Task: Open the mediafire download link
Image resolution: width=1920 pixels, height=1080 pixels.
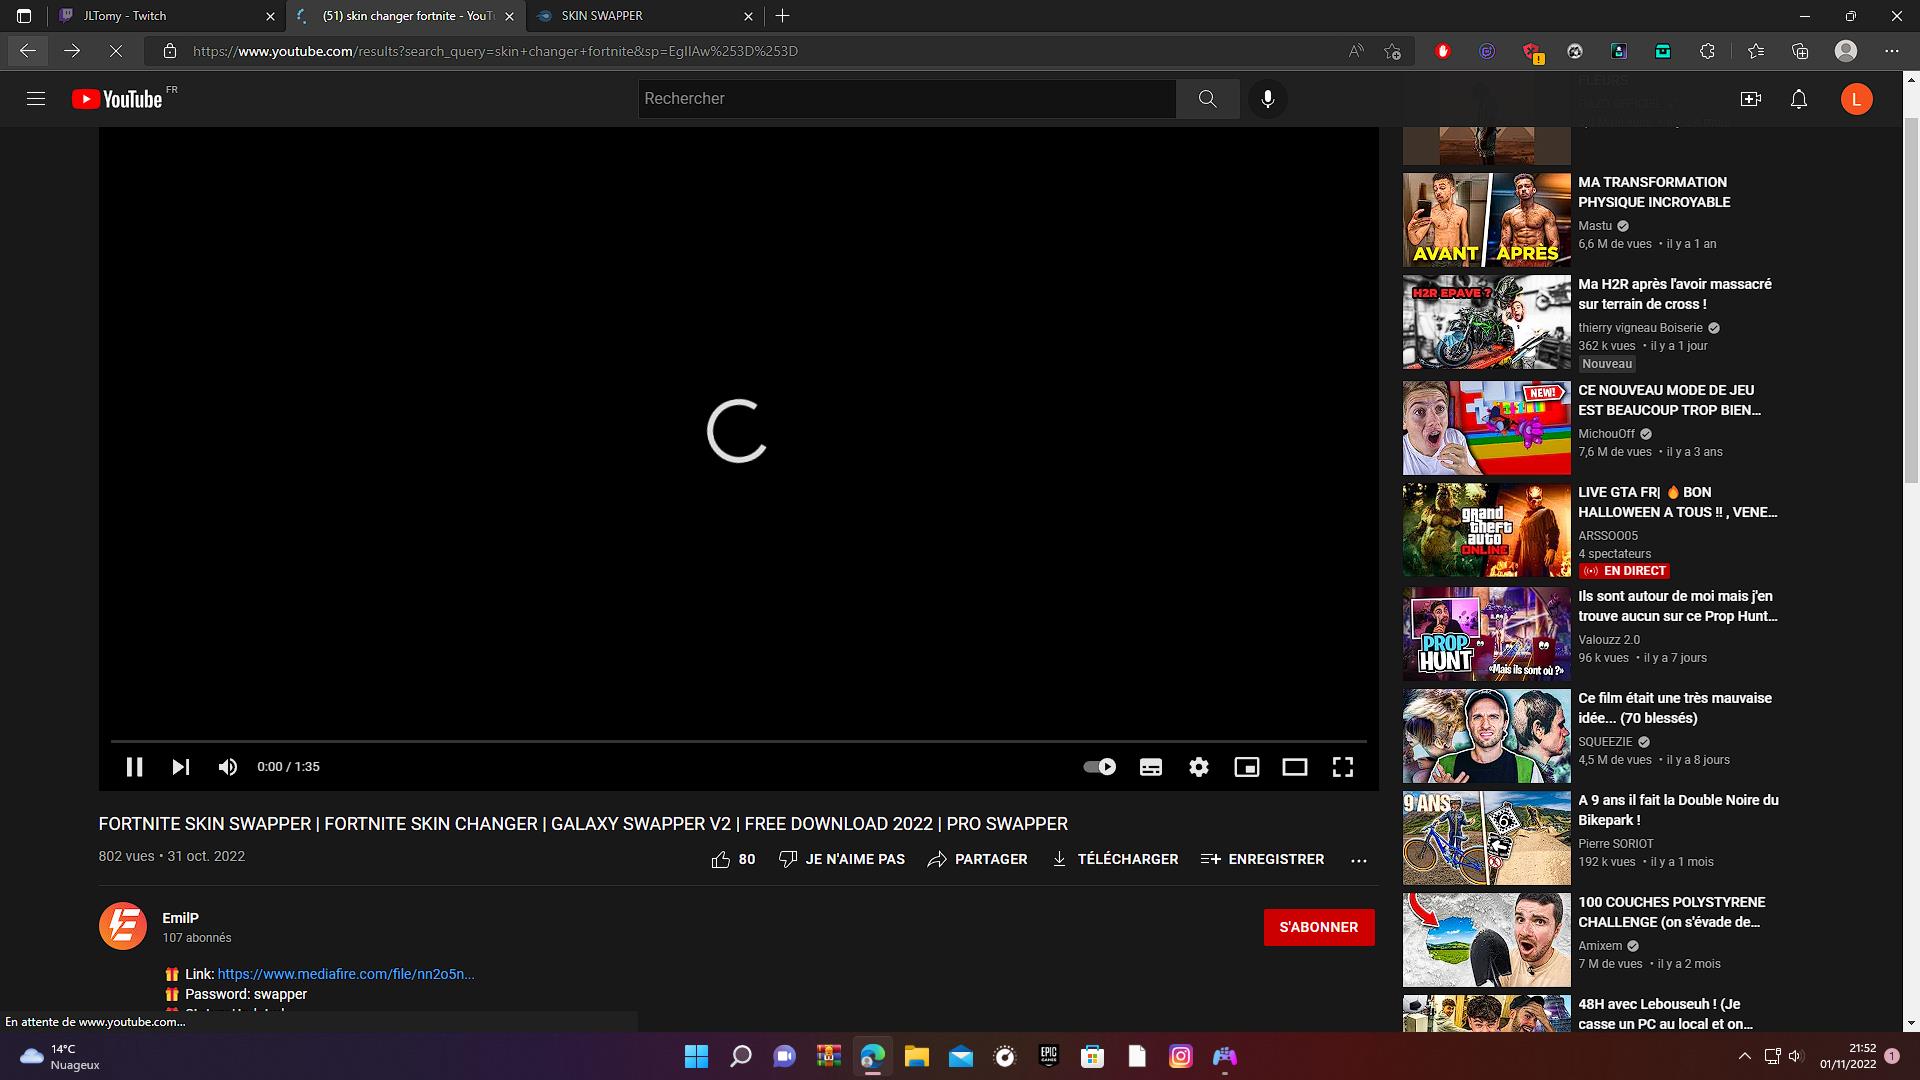Action: (x=346, y=974)
